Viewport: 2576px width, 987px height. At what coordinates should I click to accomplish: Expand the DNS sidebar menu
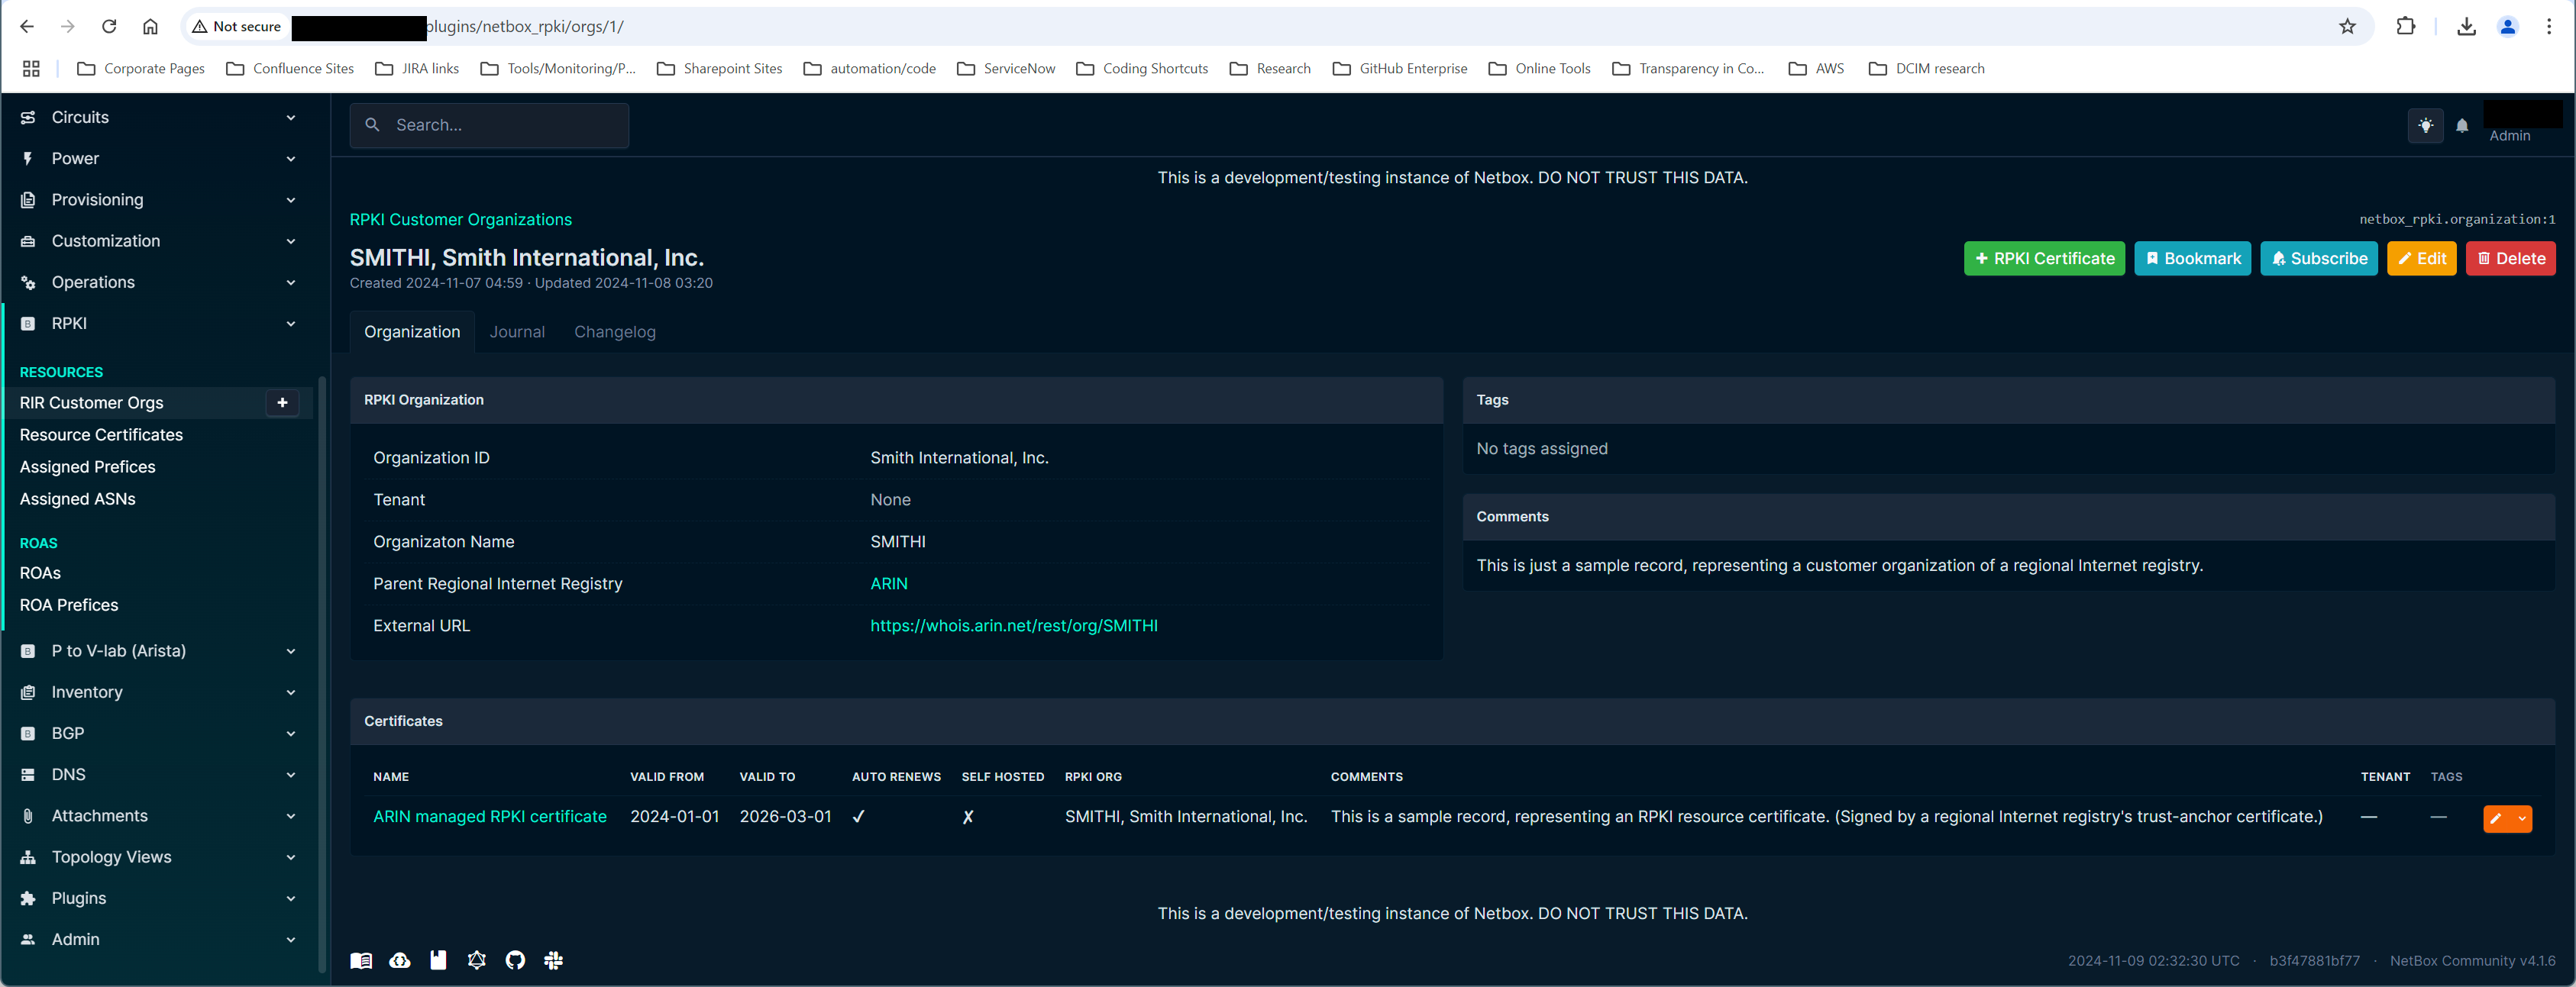tap(159, 775)
